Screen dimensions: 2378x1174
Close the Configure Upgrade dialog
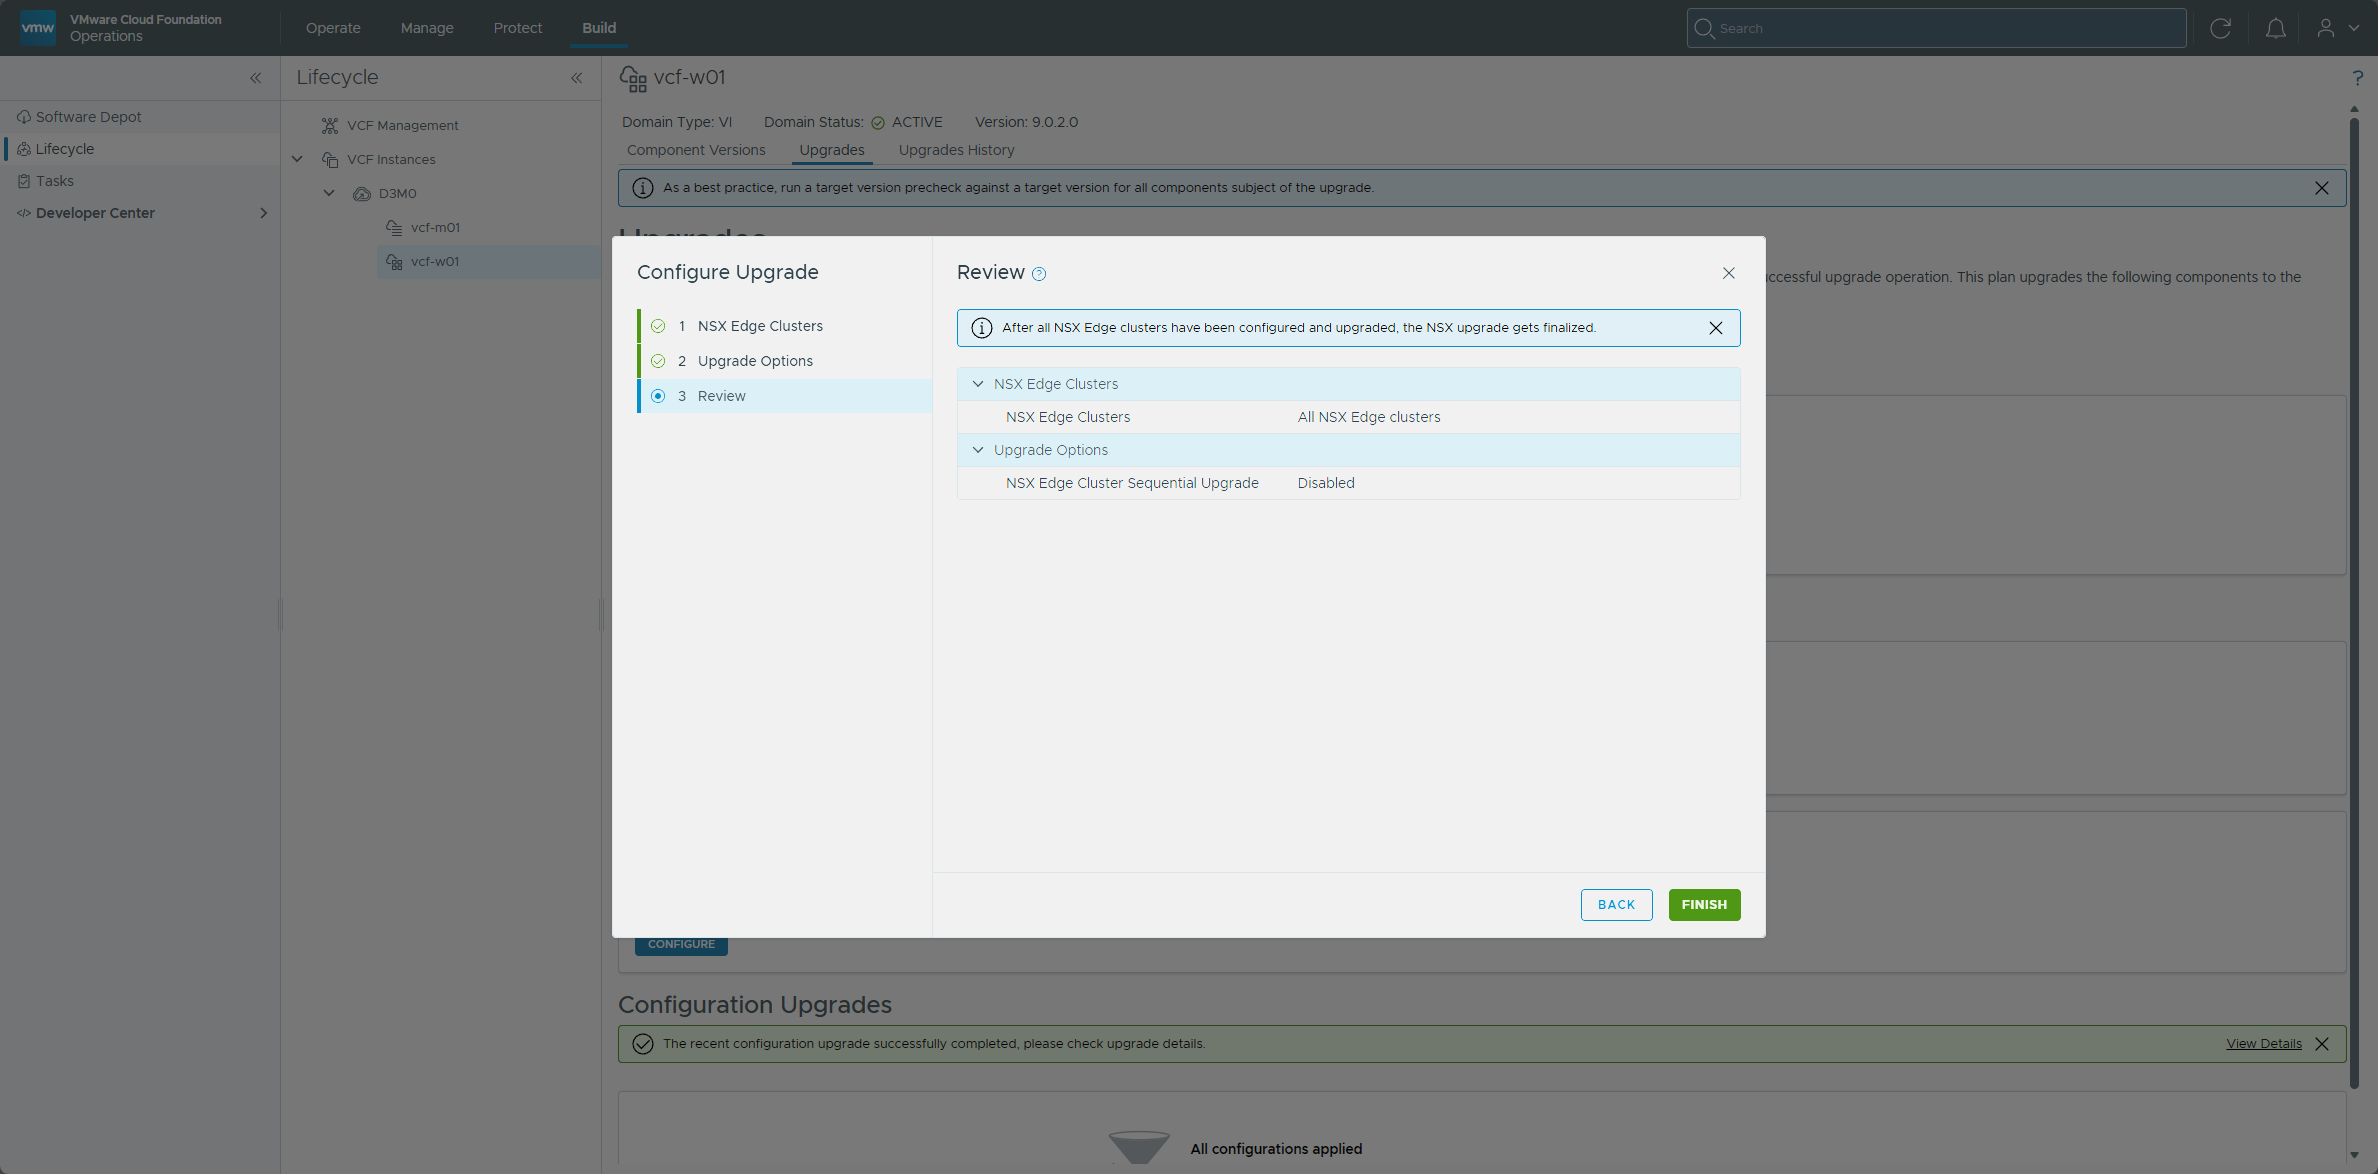coord(1728,273)
